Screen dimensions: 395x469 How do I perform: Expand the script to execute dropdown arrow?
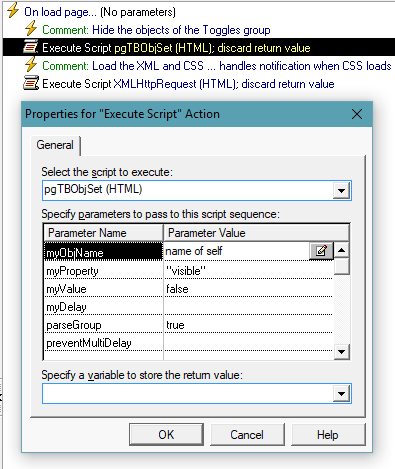click(x=341, y=191)
